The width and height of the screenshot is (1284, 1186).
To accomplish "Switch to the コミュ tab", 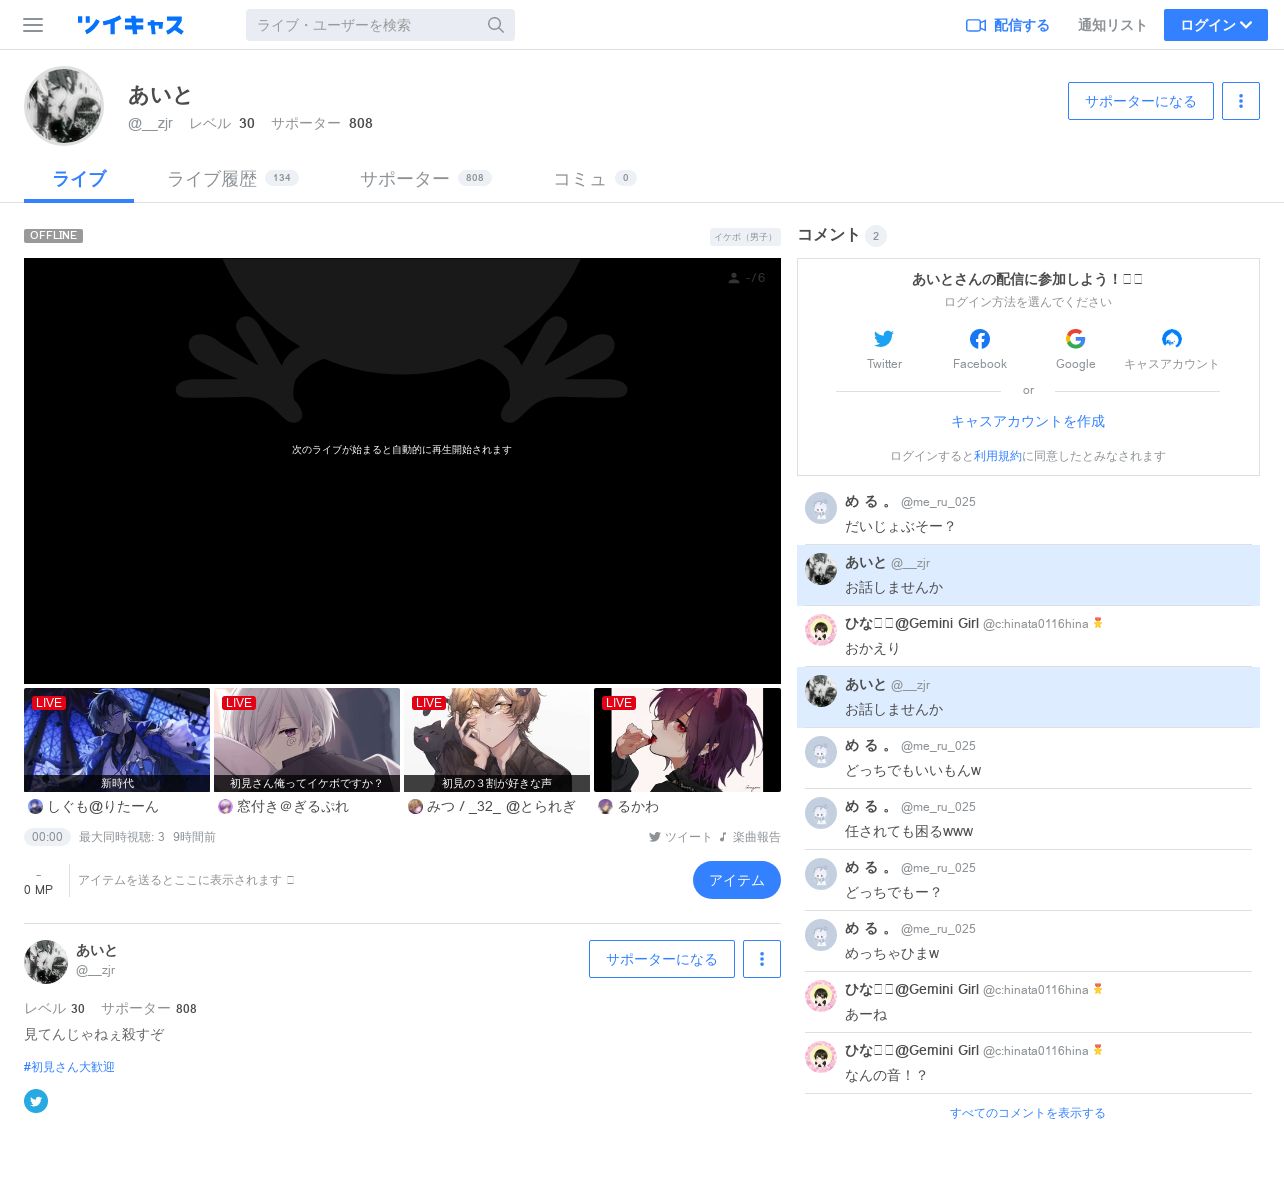I will pyautogui.click(x=595, y=179).
